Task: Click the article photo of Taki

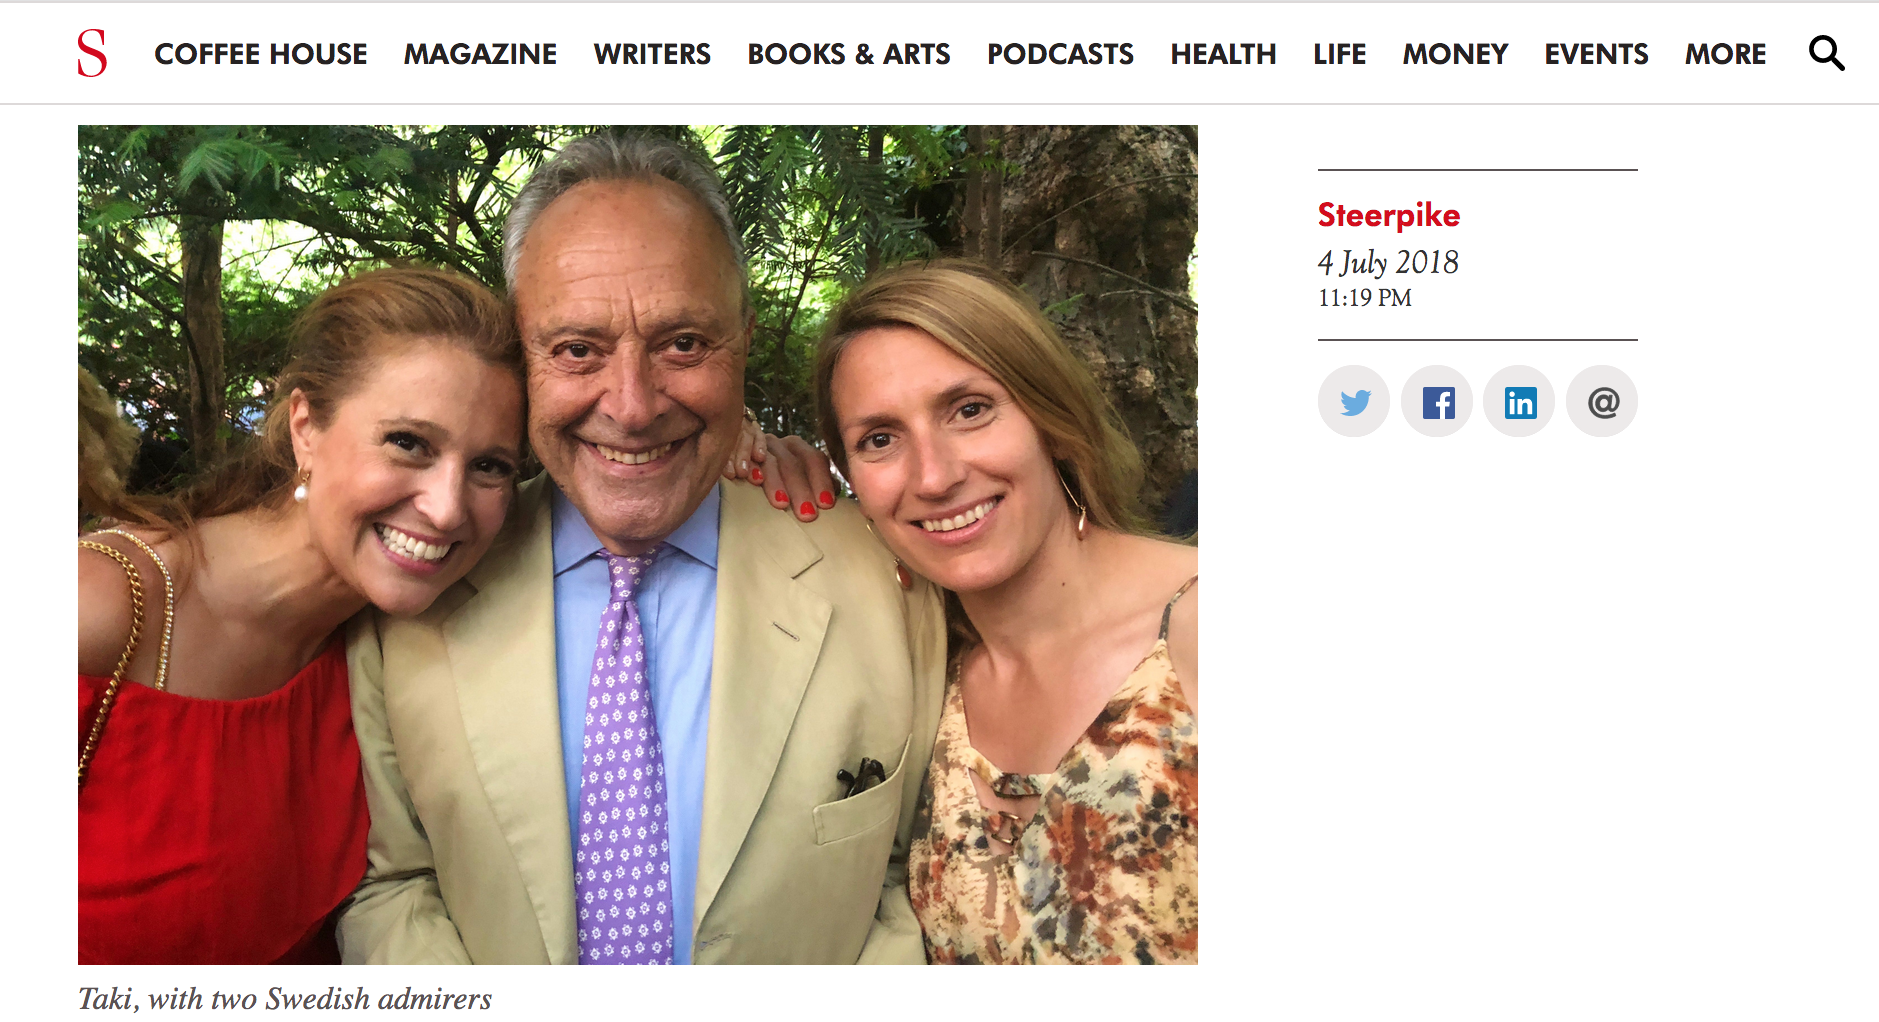Action: (638, 545)
